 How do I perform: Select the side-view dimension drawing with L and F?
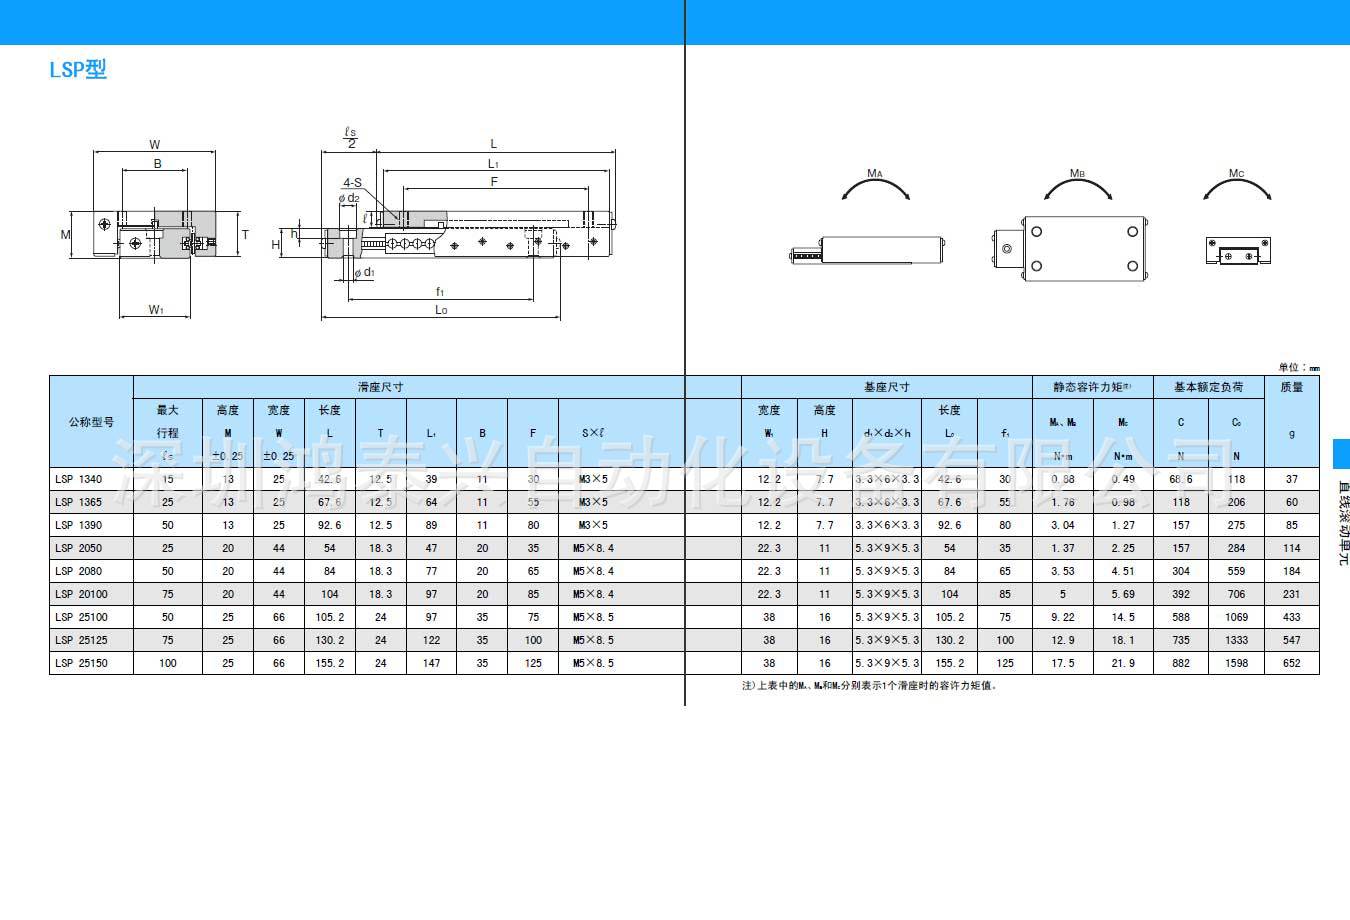pyautogui.click(x=445, y=224)
